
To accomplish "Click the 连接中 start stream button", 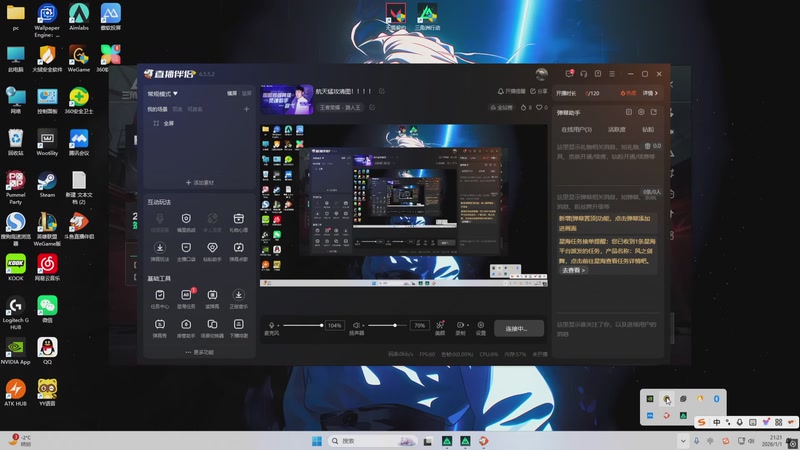I will pyautogui.click(x=518, y=329).
